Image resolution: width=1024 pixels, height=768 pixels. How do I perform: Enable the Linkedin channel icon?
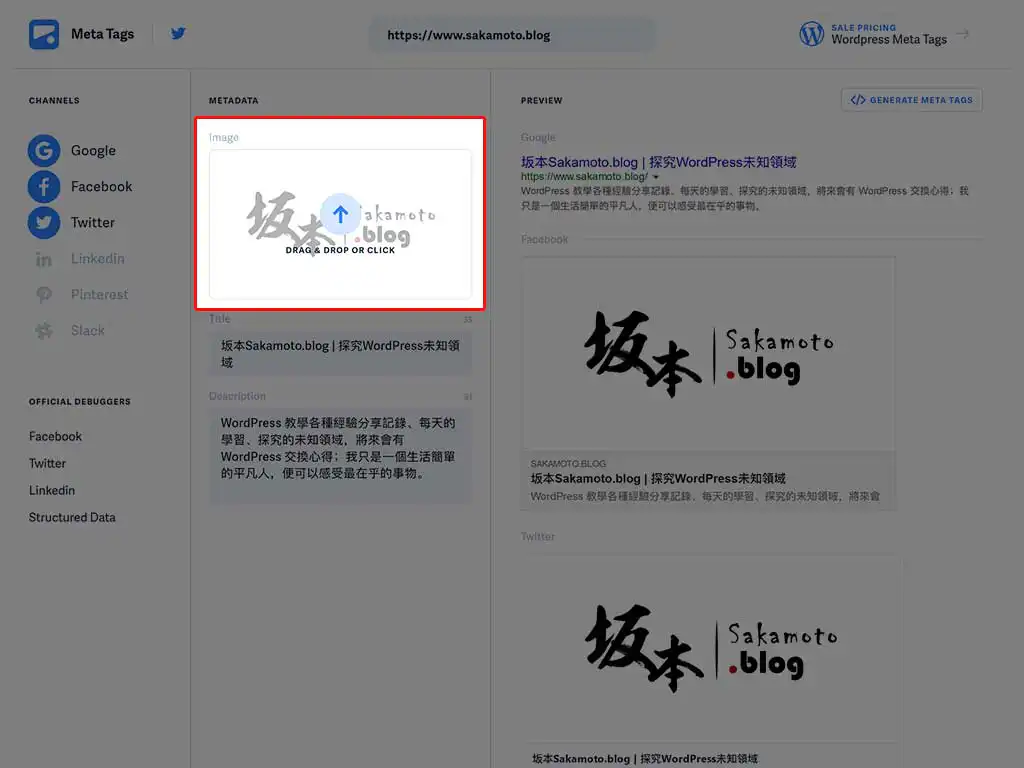click(x=43, y=259)
